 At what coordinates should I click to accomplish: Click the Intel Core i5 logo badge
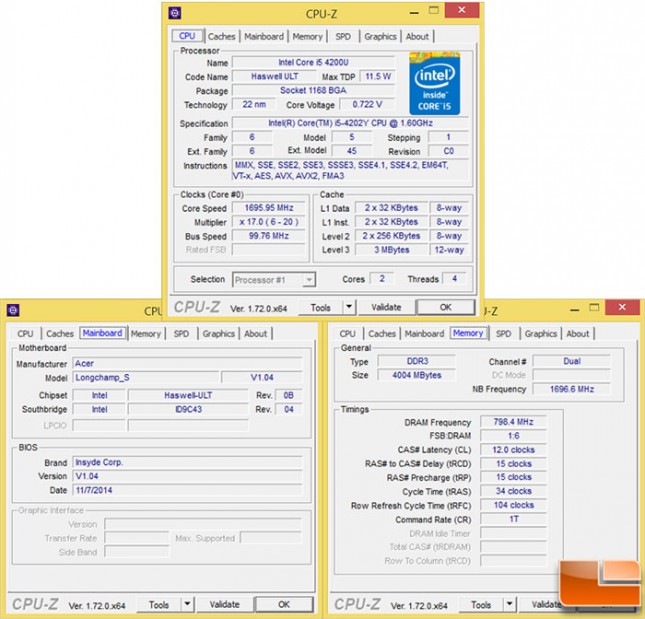pyautogui.click(x=434, y=83)
